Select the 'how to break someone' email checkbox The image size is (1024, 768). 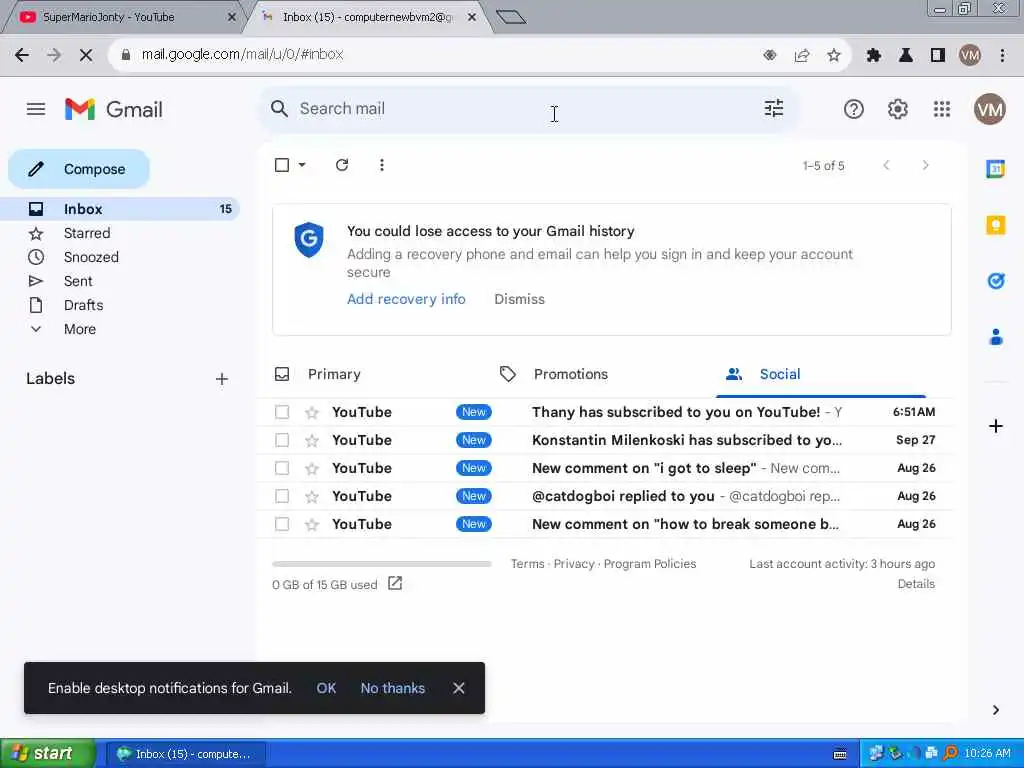[282, 524]
